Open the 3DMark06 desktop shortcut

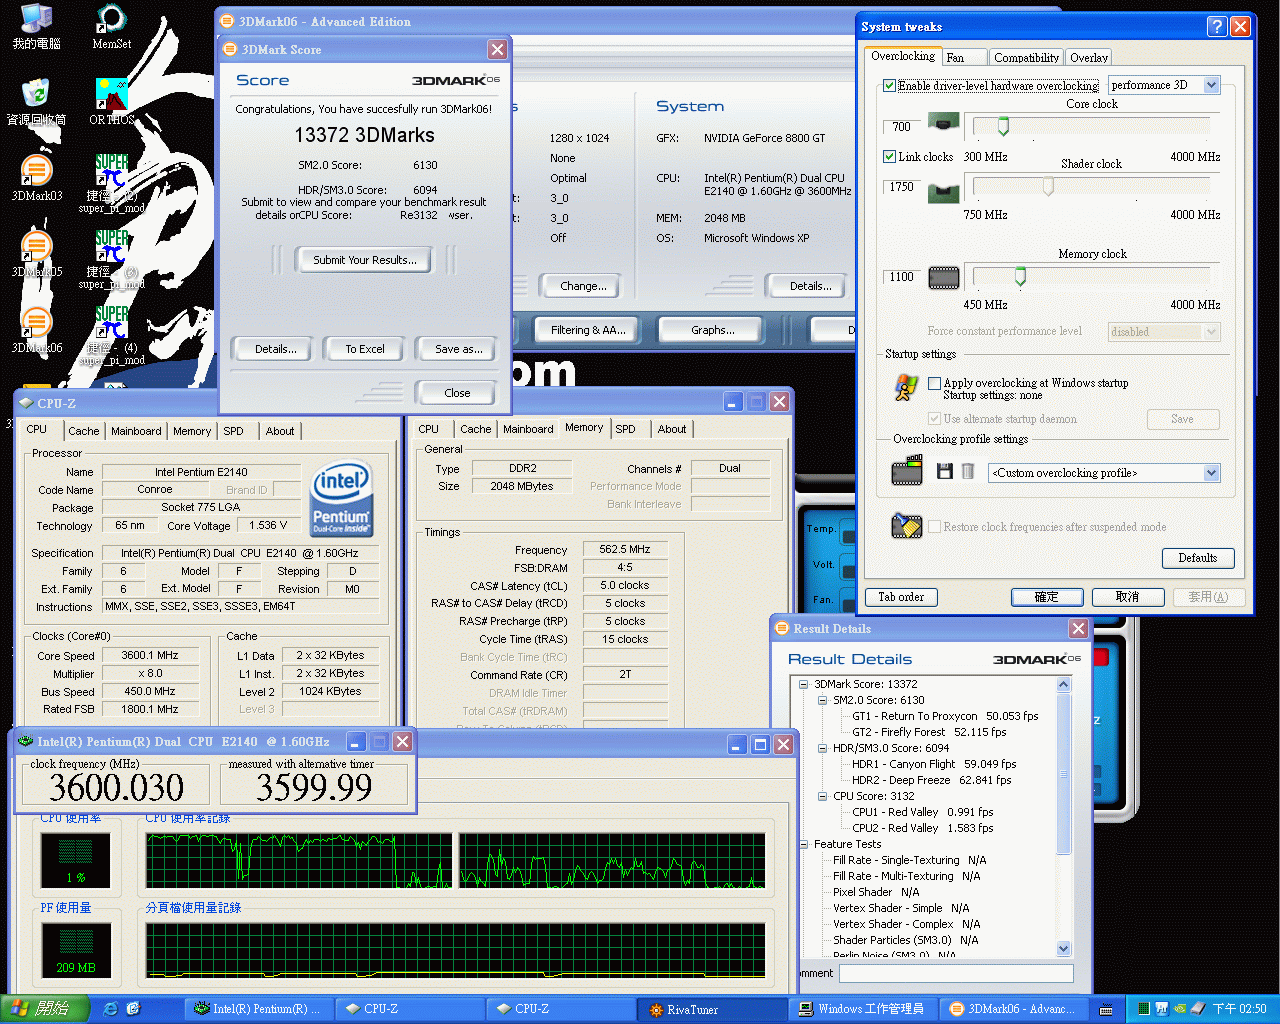coord(36,330)
